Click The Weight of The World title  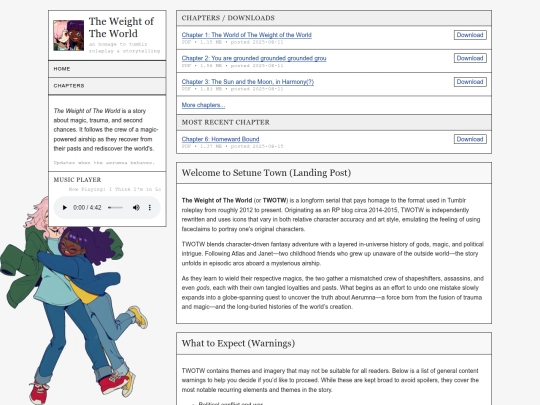tap(121, 27)
